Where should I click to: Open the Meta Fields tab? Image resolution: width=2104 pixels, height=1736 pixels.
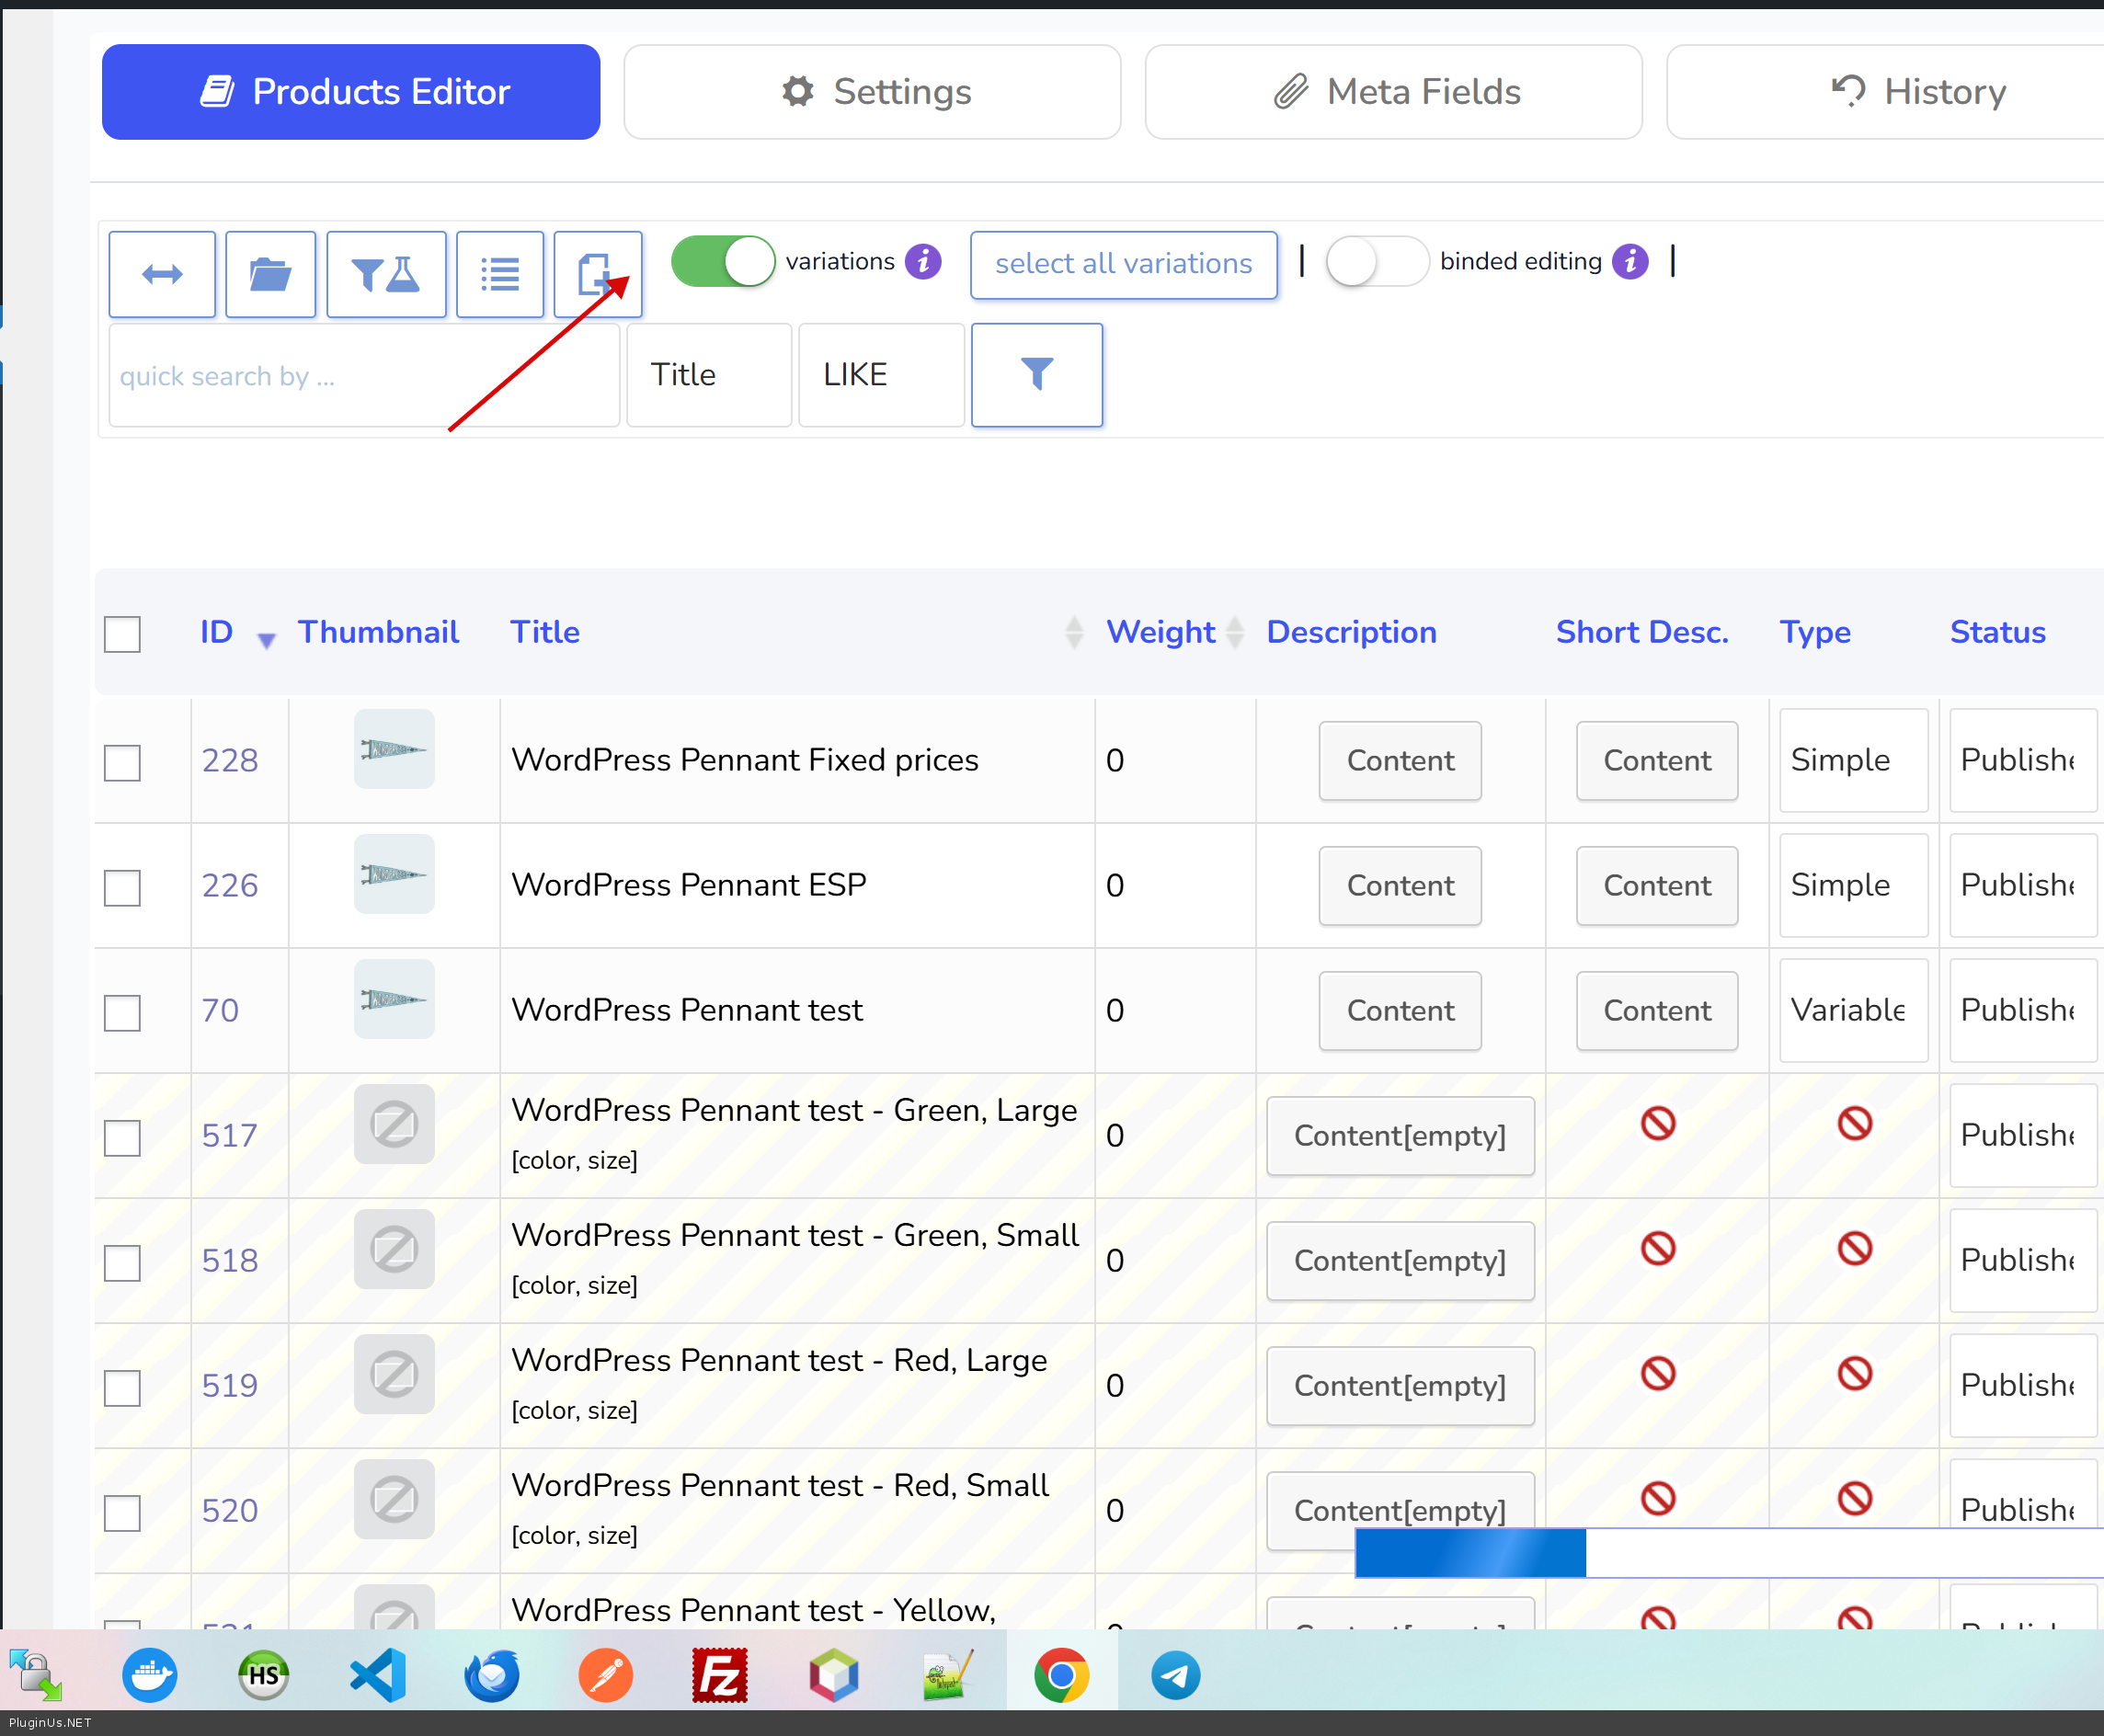pyautogui.click(x=1393, y=92)
